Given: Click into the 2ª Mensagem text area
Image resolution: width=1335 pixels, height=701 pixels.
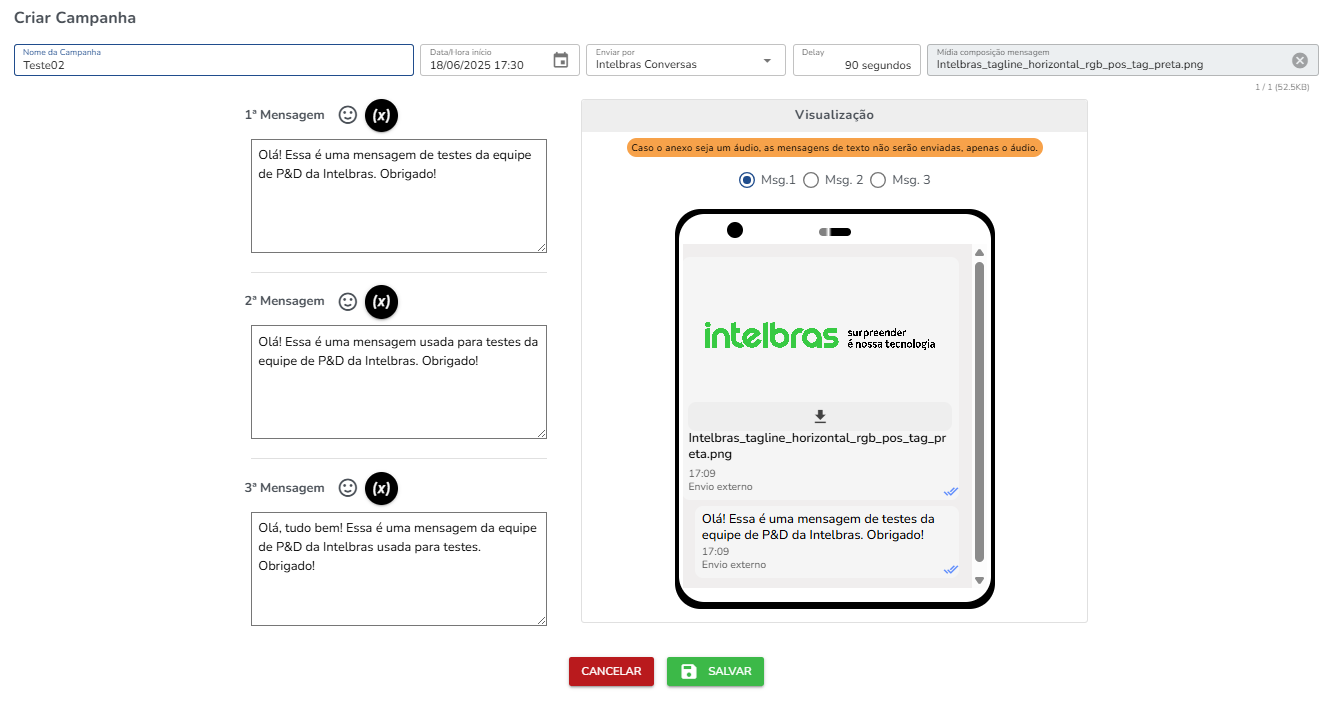Looking at the screenshot, I should (399, 382).
